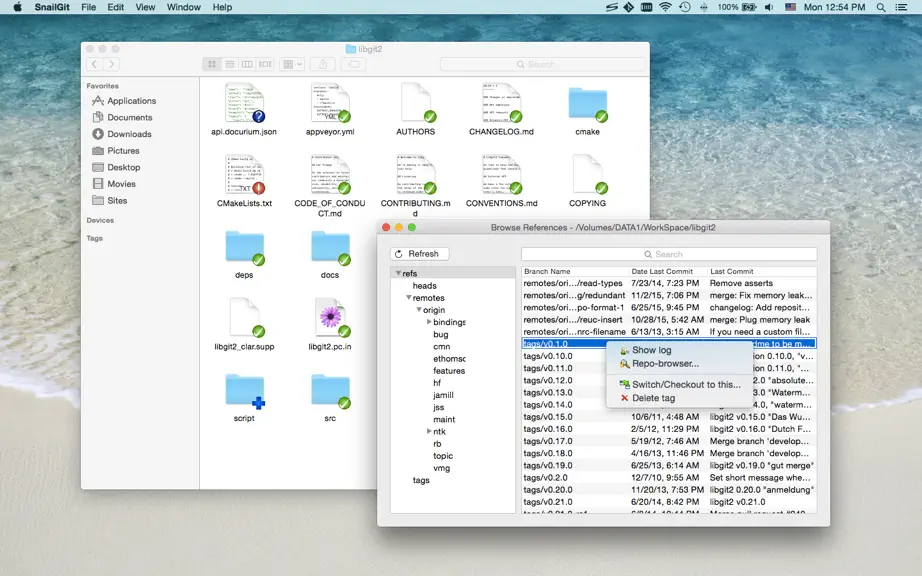Select the tags/v0.19.0 row
Image resolution: width=922 pixels, height=576 pixels.
(669, 466)
